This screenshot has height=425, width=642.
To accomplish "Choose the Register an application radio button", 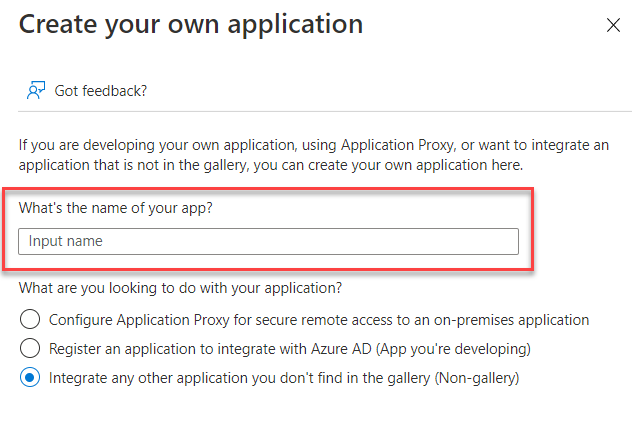I will coord(30,349).
